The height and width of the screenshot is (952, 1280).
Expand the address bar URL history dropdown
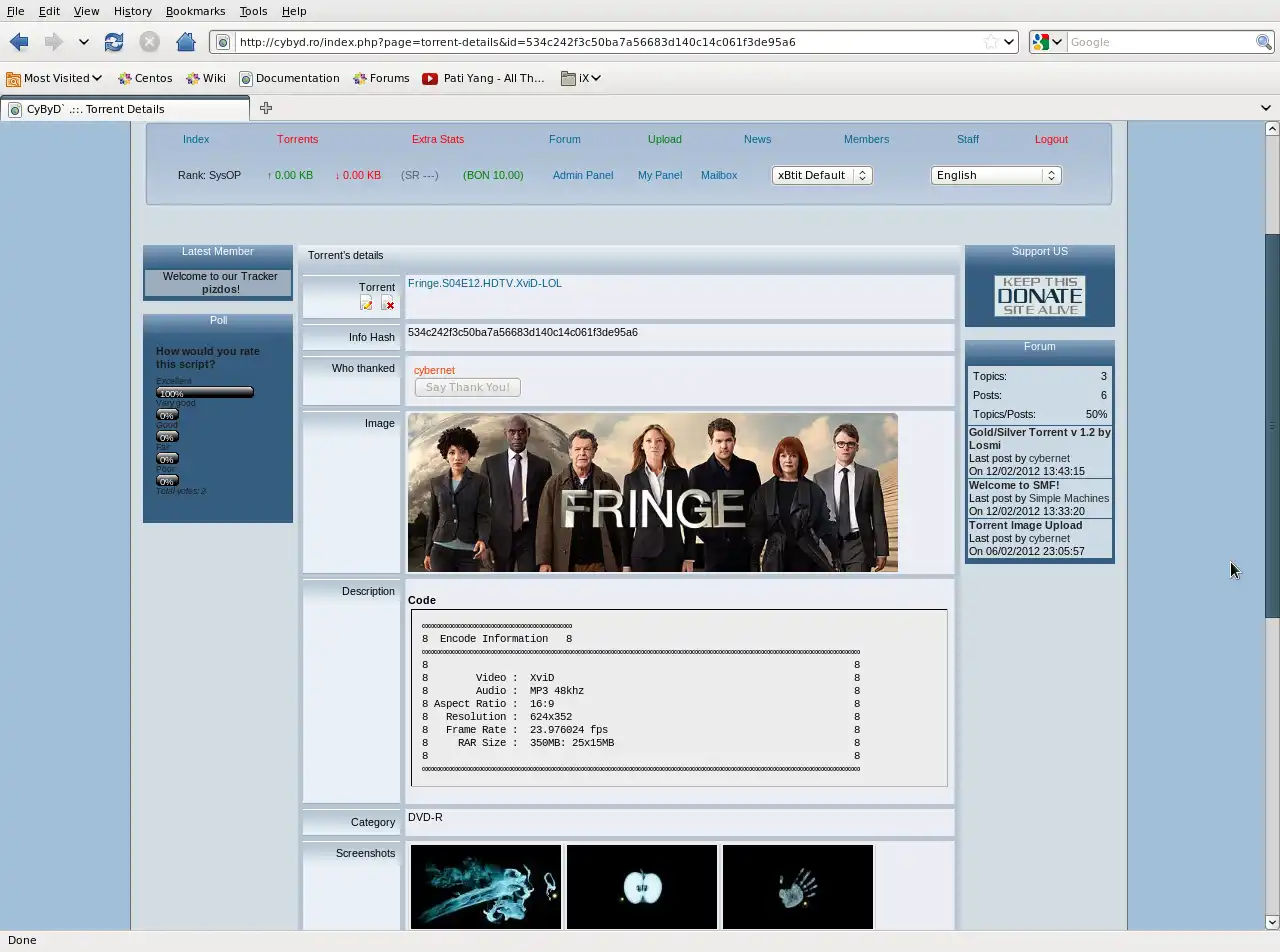(1009, 42)
